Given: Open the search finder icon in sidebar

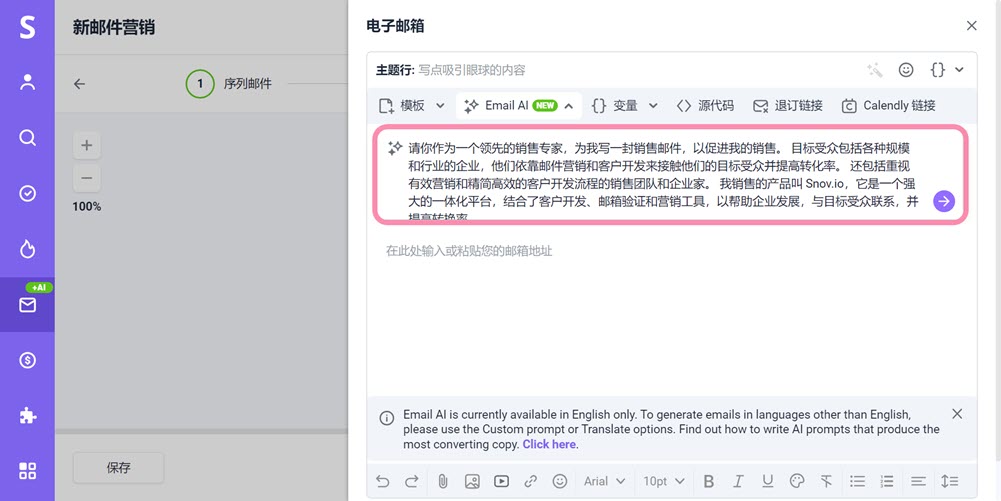Looking at the screenshot, I should point(27,138).
